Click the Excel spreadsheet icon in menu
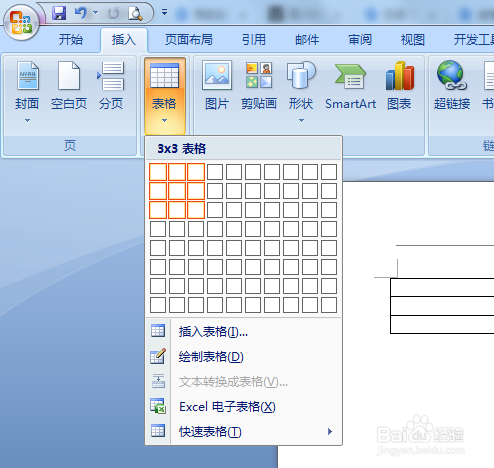 [x=158, y=406]
